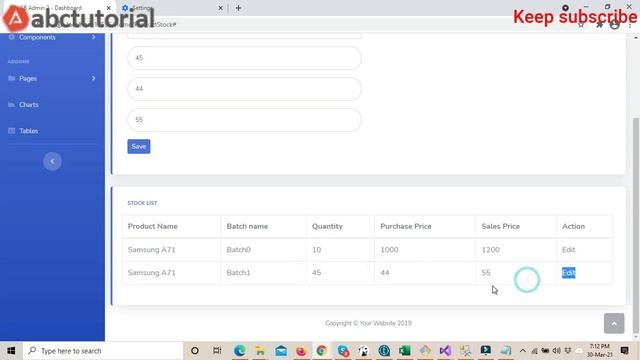Open a new browser tab

tap(238, 8)
